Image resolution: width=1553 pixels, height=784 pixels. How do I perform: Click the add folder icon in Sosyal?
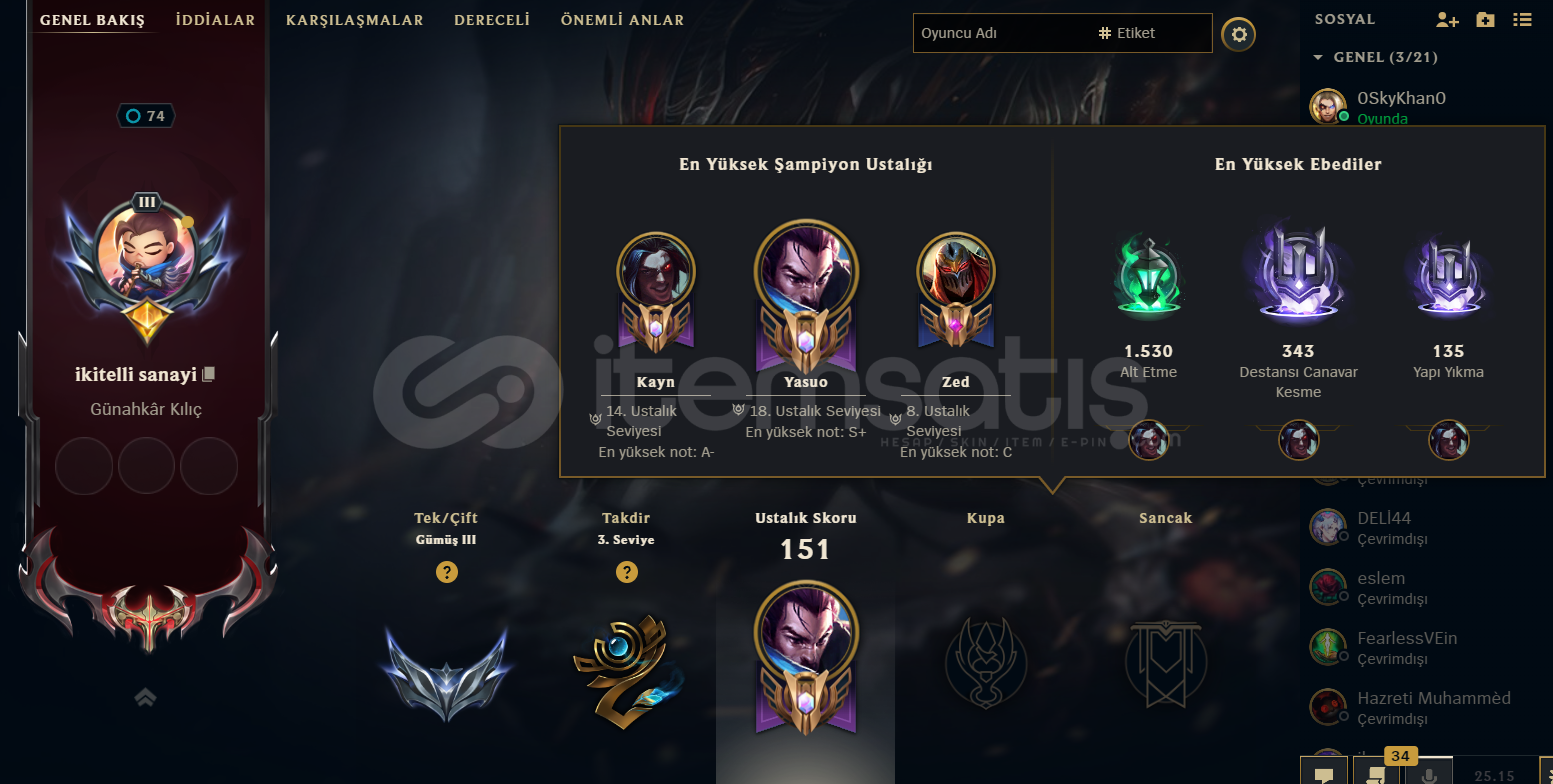click(1485, 19)
